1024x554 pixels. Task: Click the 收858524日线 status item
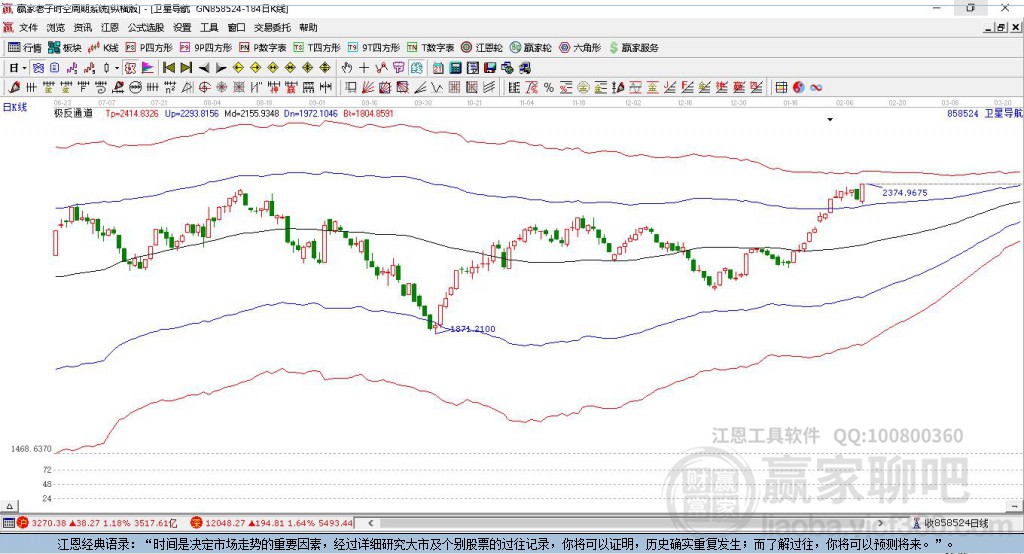coord(951,523)
